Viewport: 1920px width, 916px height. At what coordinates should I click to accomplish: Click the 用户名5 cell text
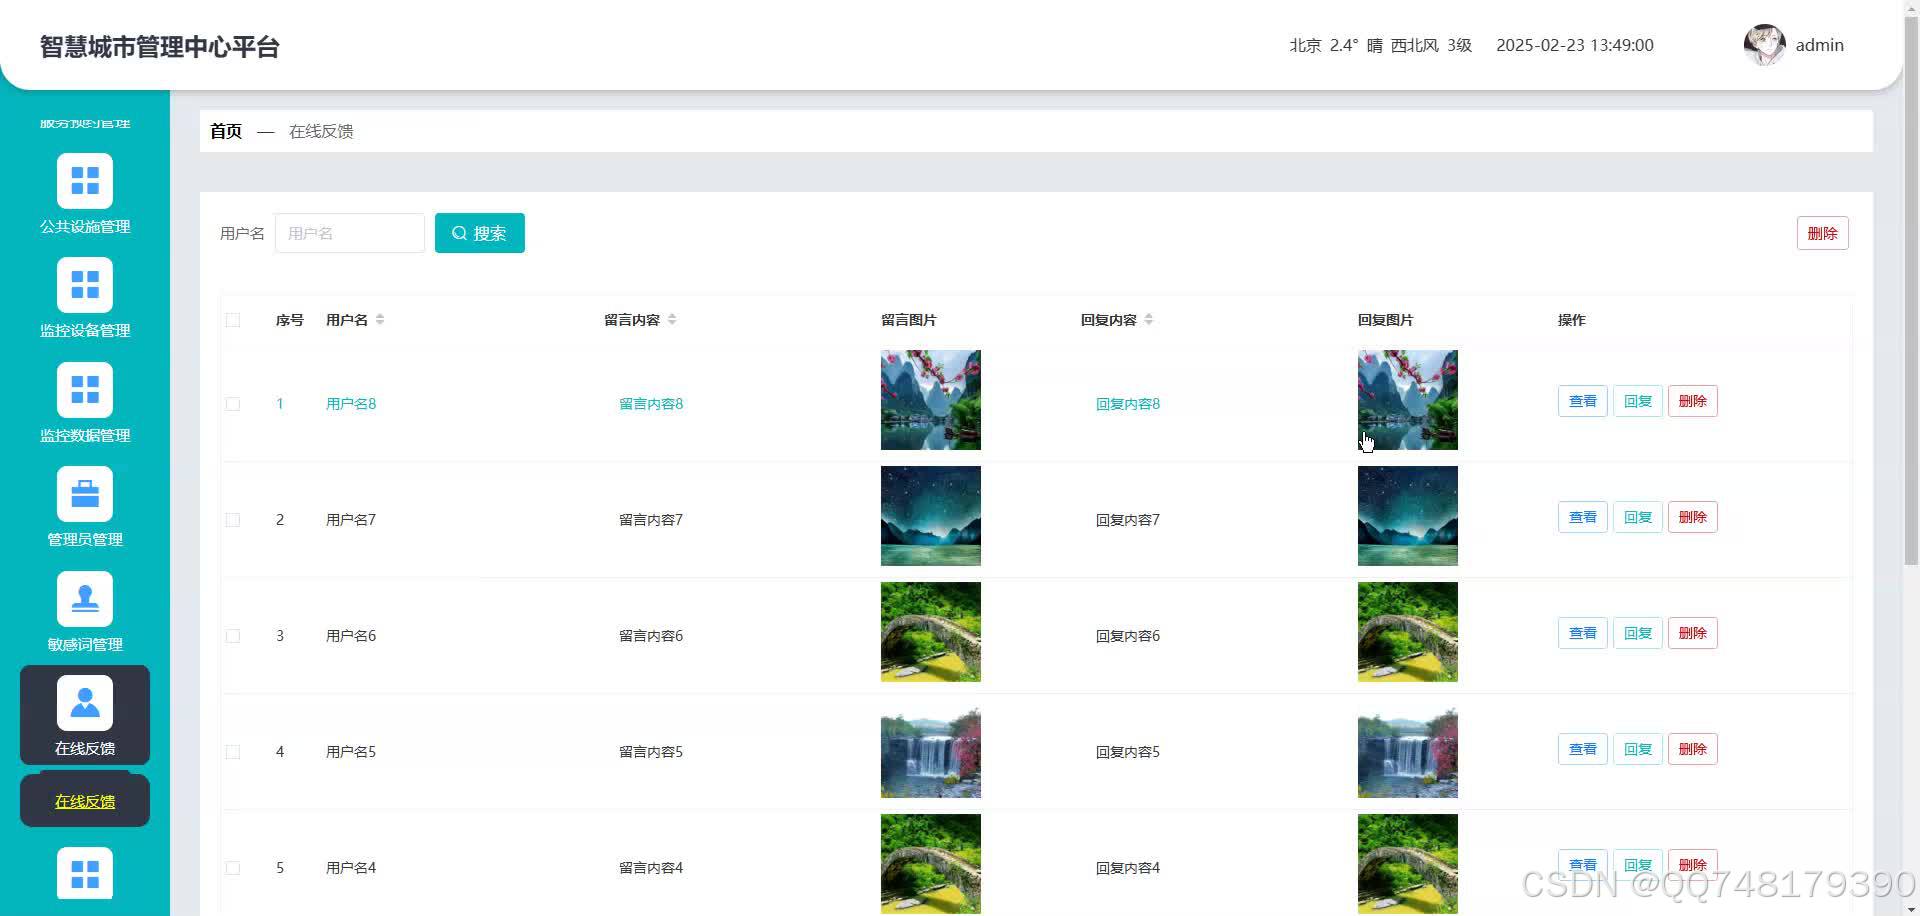351,752
